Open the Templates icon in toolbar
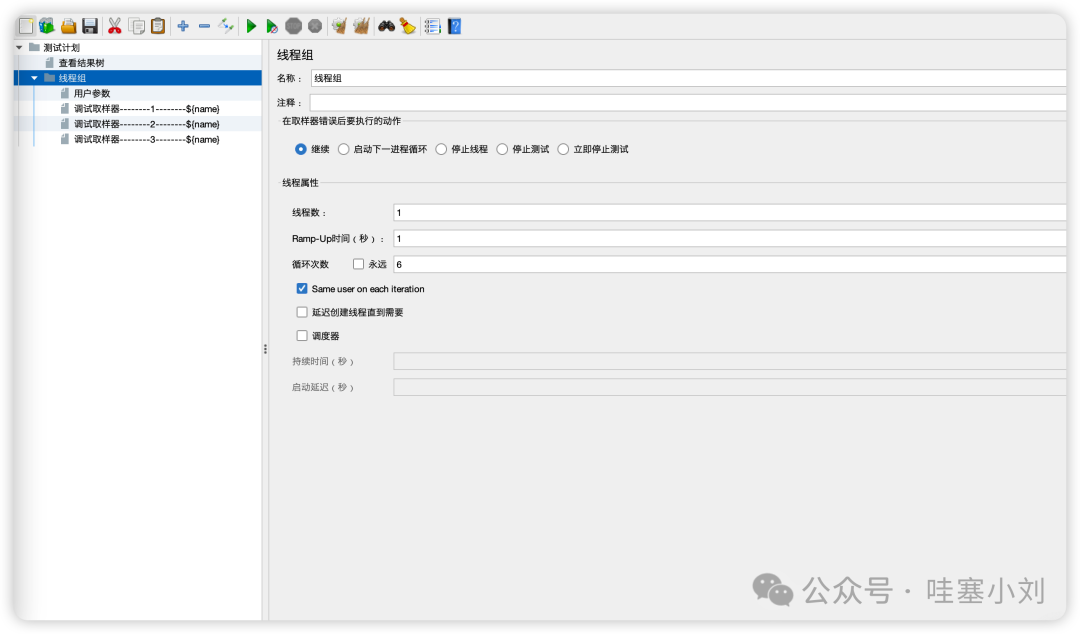Image resolution: width=1080 pixels, height=634 pixels. [x=47, y=26]
